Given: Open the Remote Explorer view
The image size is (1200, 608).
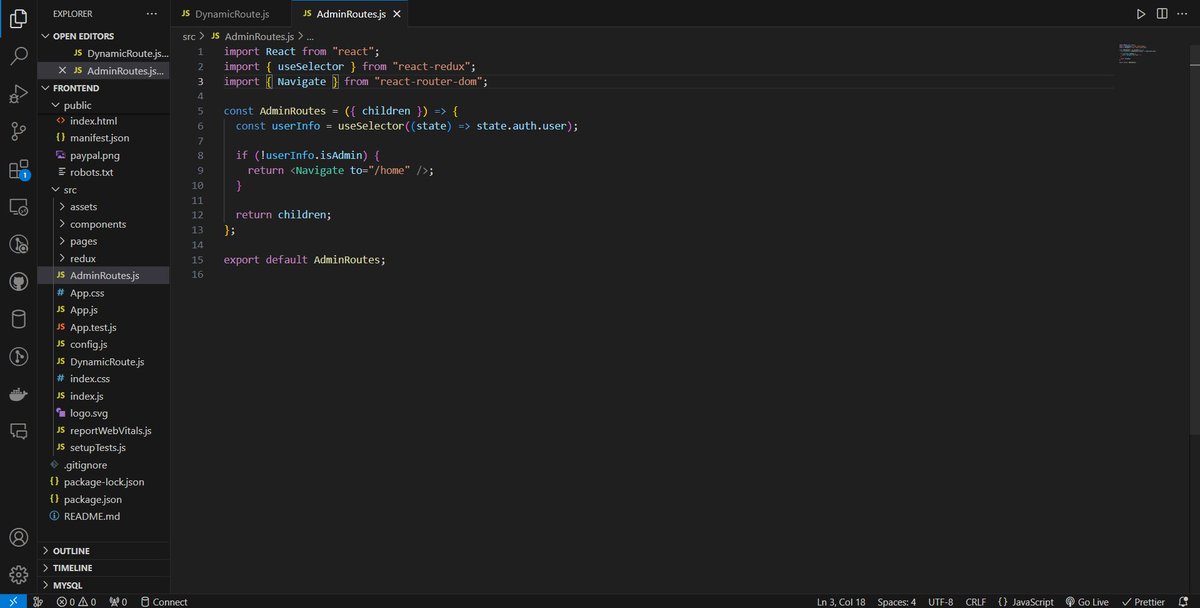Looking at the screenshot, I should tap(18, 207).
